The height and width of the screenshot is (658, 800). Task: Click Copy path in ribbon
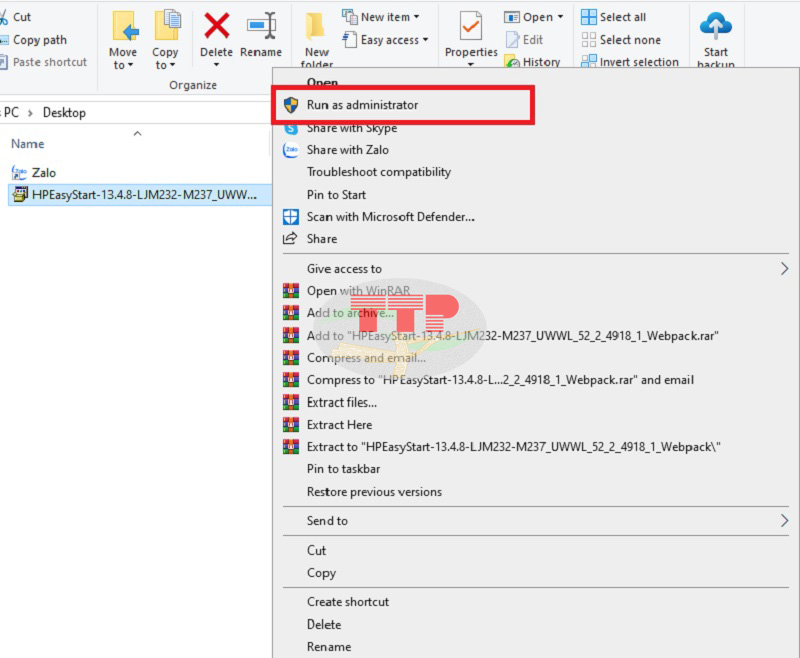34,39
